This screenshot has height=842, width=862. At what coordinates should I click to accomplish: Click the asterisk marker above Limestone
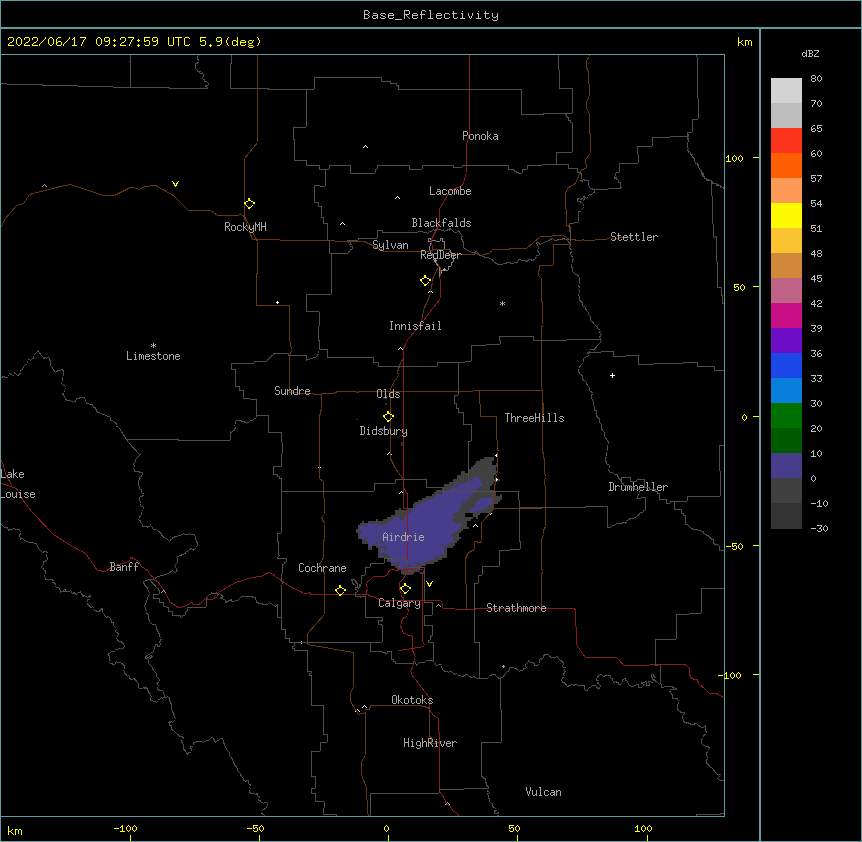tap(153, 346)
